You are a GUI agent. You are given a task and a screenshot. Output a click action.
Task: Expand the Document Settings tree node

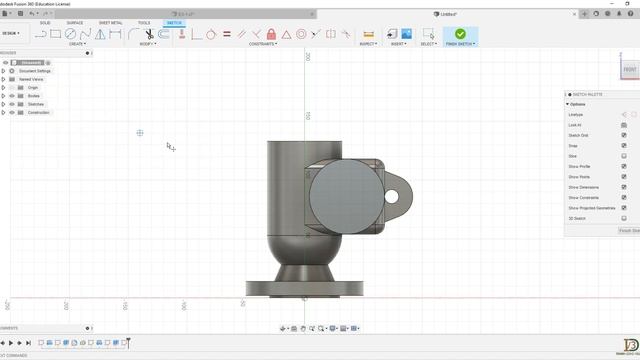point(3,71)
